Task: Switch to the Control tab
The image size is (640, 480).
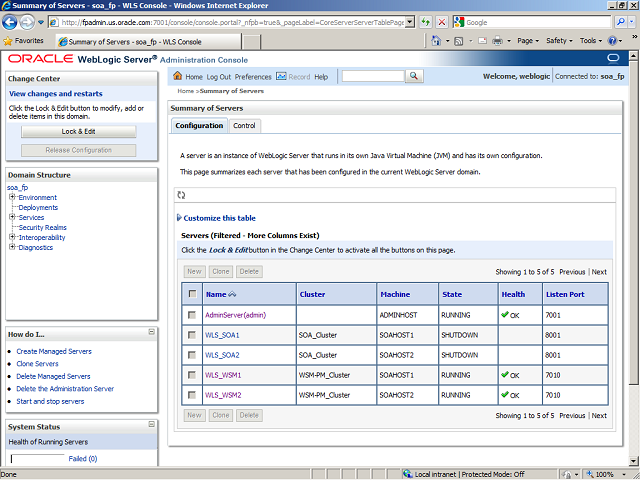Action: [x=244, y=126]
